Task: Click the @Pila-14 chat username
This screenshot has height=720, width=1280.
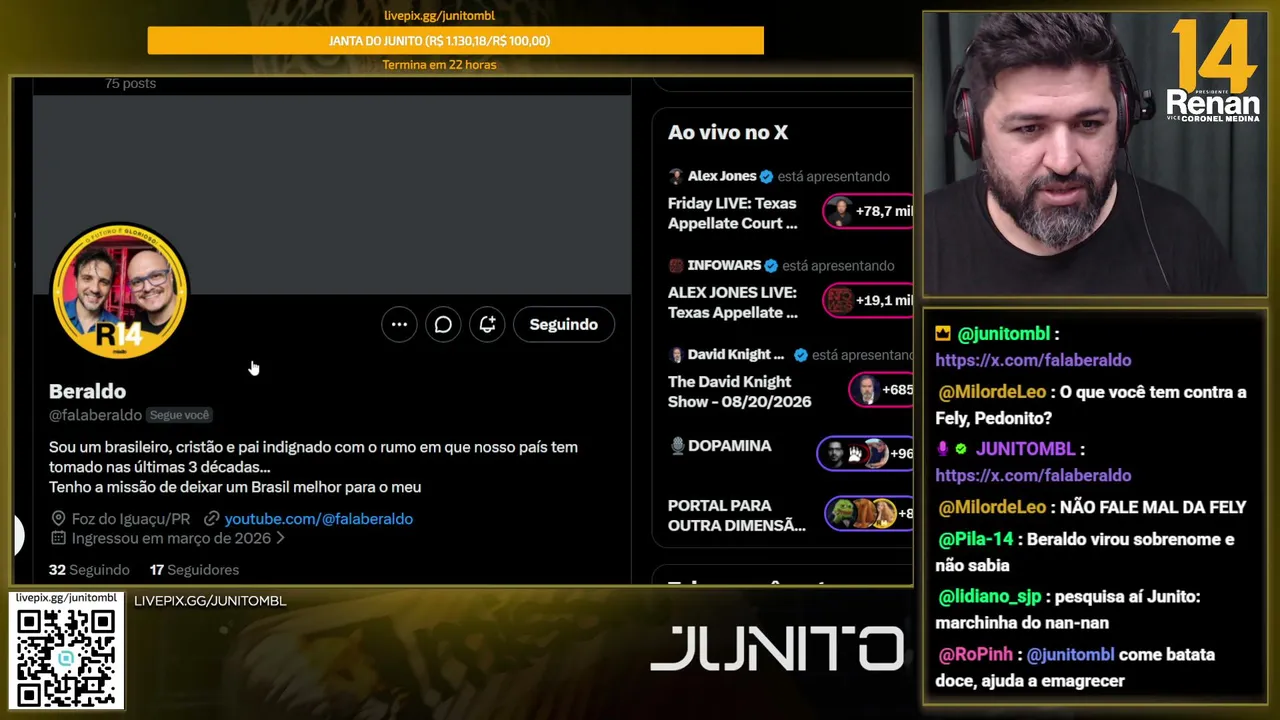Action: point(976,539)
